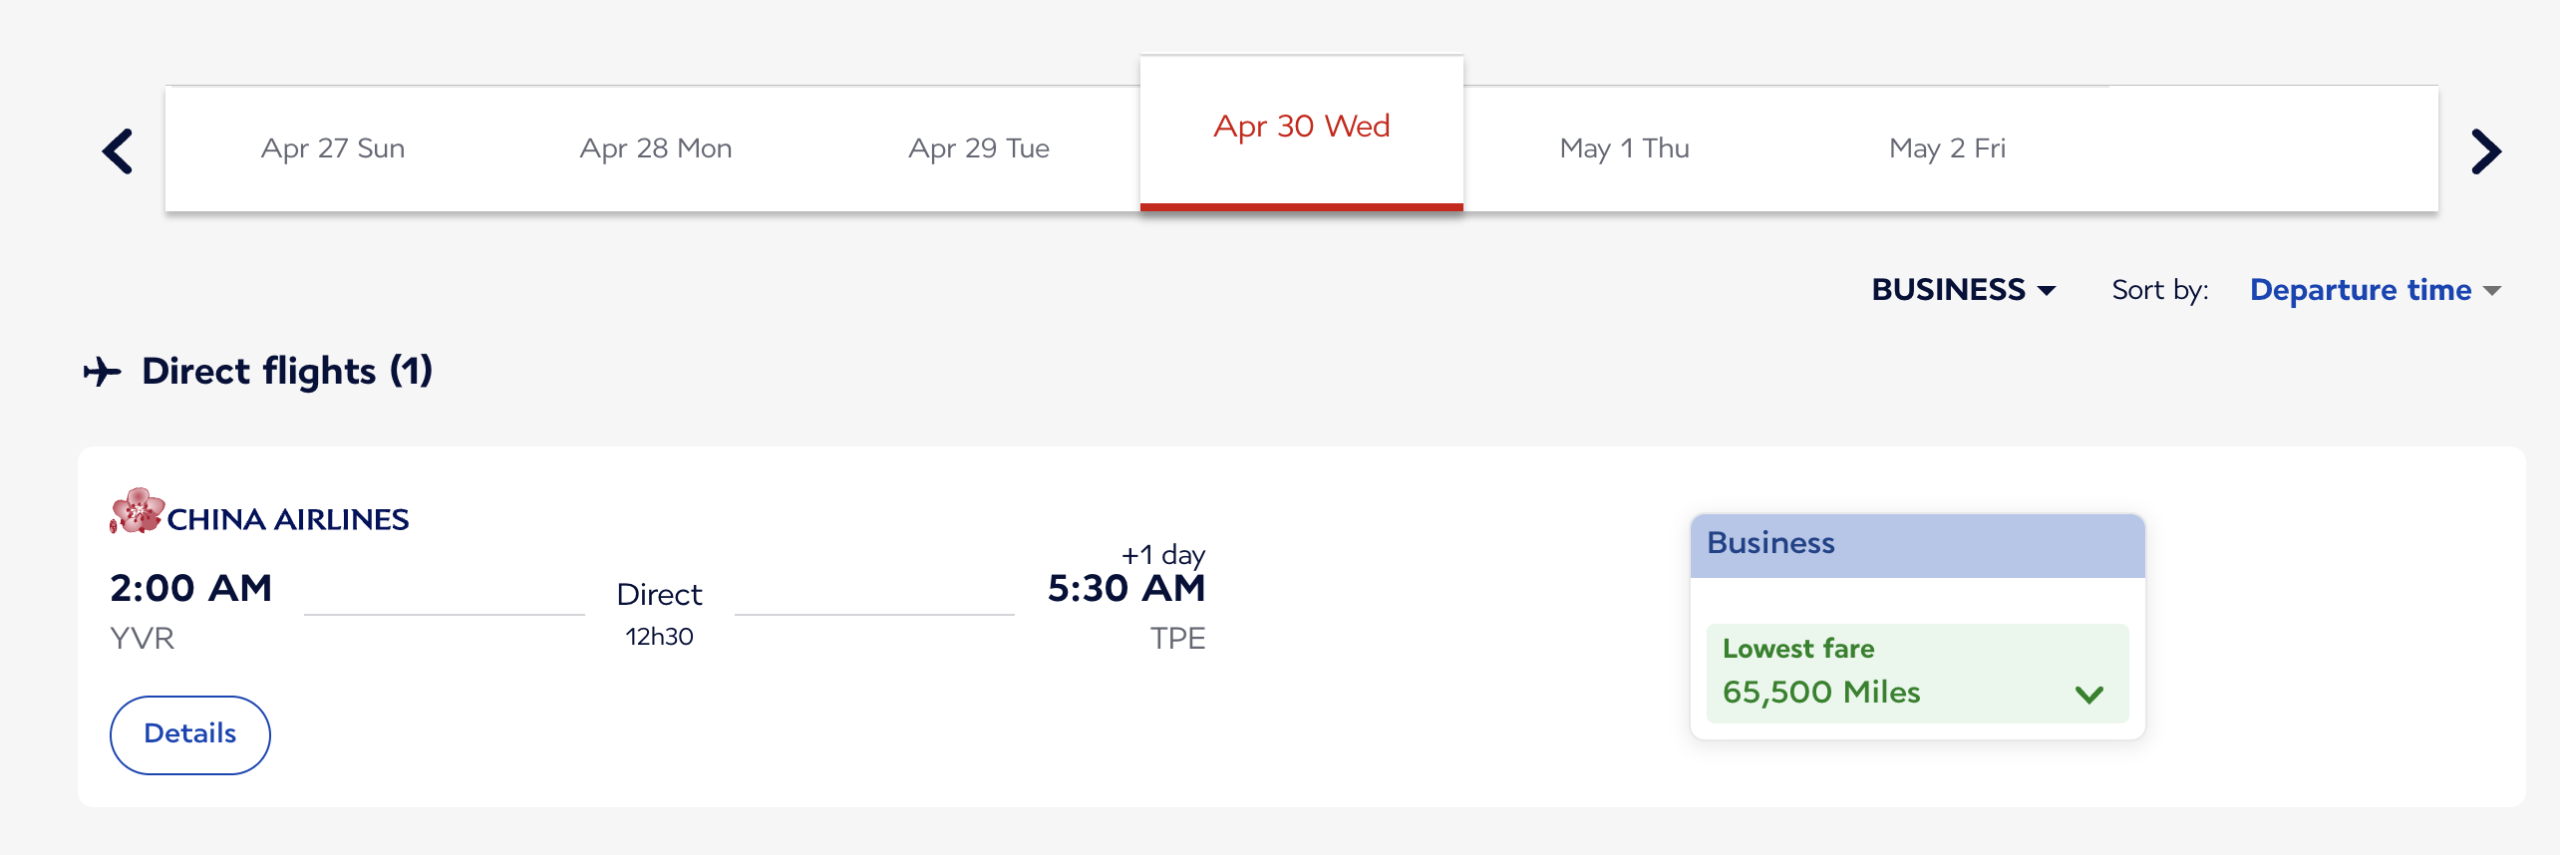Switch to the Apr 29 Tue date tab
Screen dimensions: 2560x855
(978, 148)
